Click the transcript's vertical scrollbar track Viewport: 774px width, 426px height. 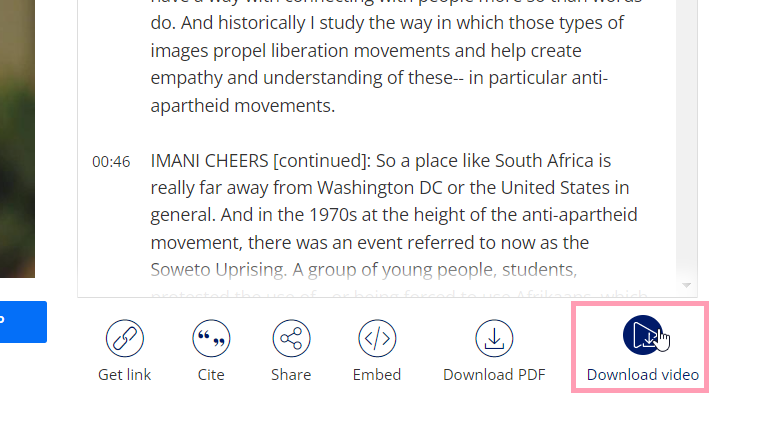(x=687, y=150)
